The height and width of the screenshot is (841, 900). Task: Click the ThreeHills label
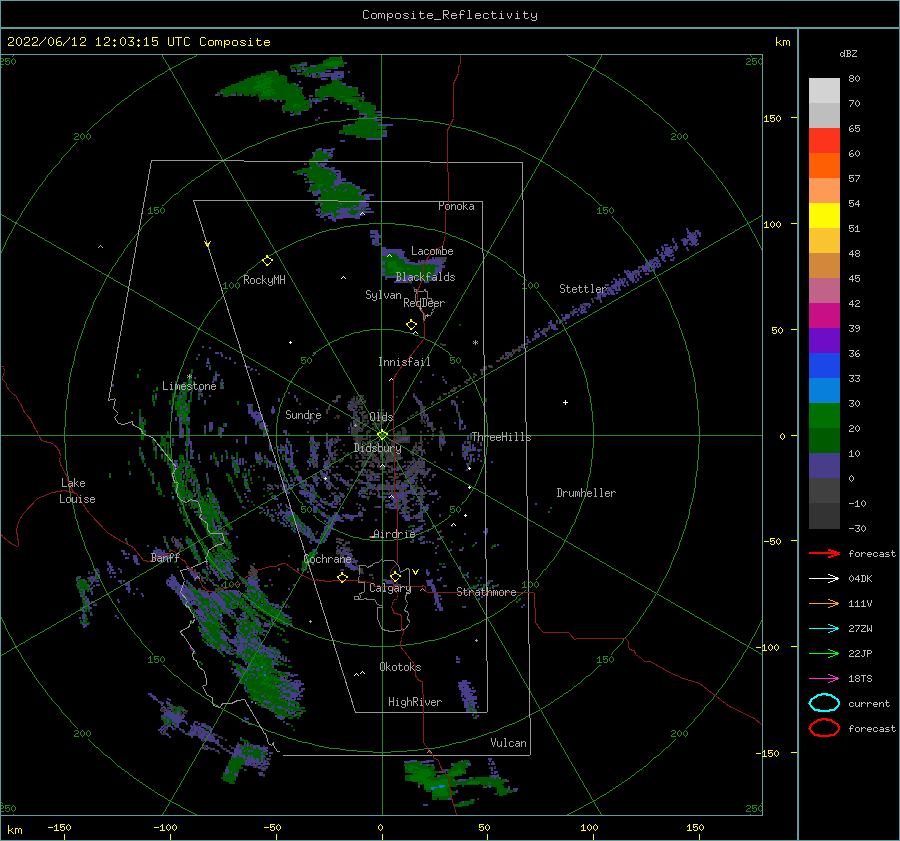coord(501,437)
